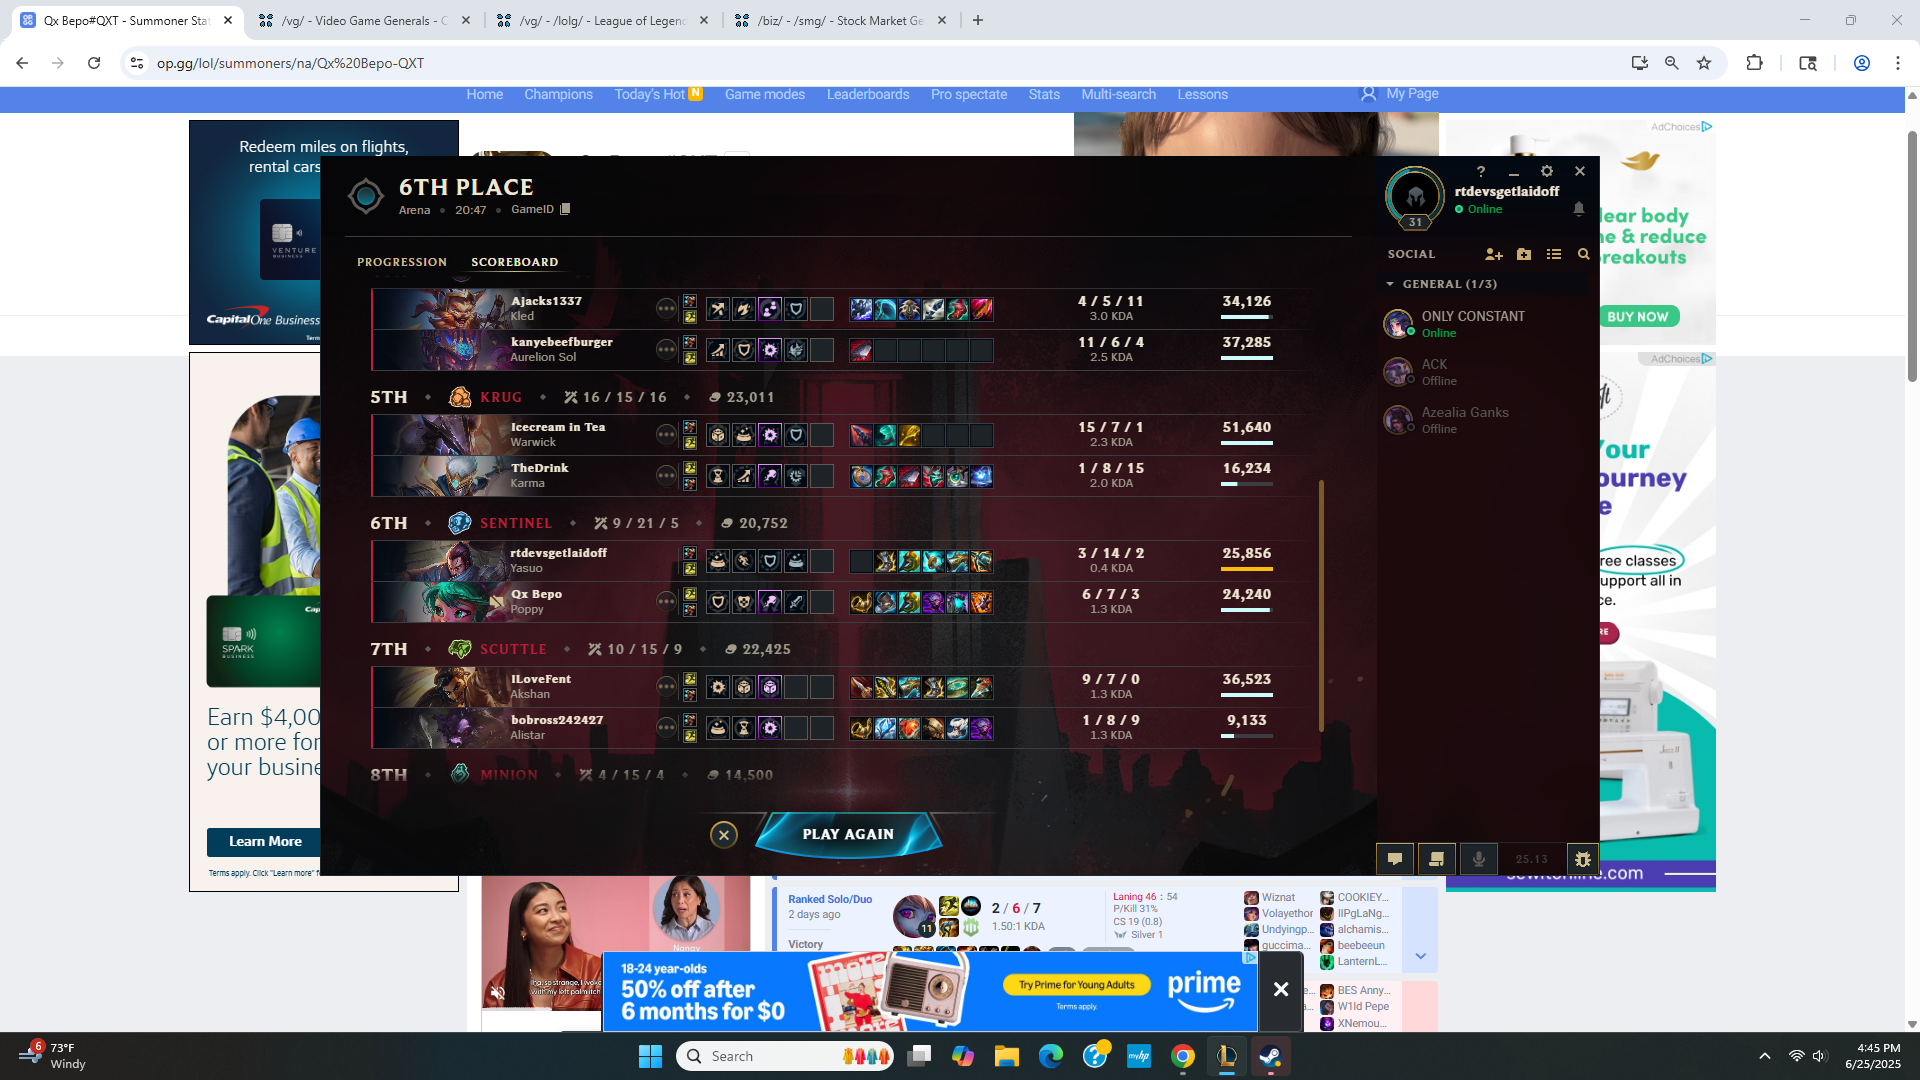Screen dimensions: 1920x1080
Task: Open Pro spectate in op.gg navigation
Action: (x=968, y=94)
